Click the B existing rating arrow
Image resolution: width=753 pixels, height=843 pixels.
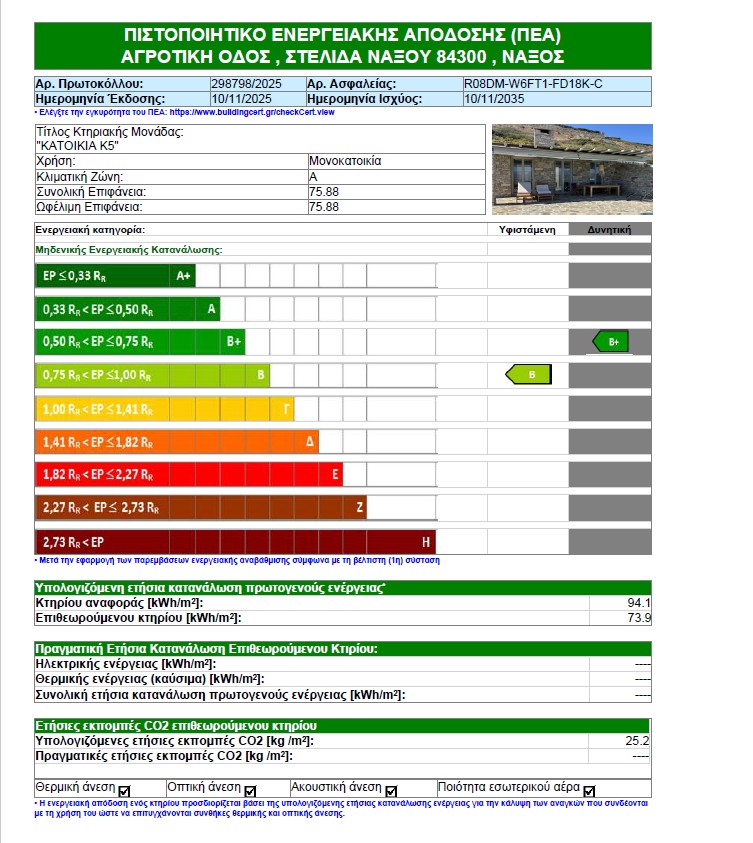click(x=529, y=375)
